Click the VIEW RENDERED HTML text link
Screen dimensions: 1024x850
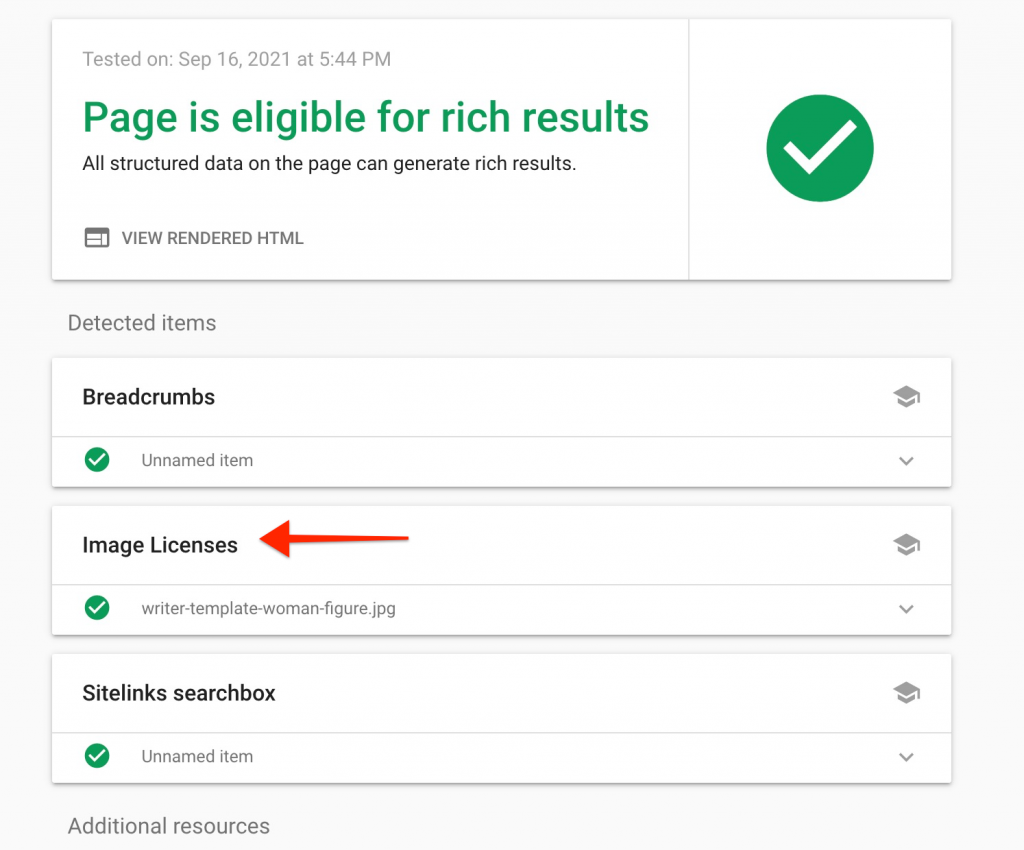click(x=212, y=238)
